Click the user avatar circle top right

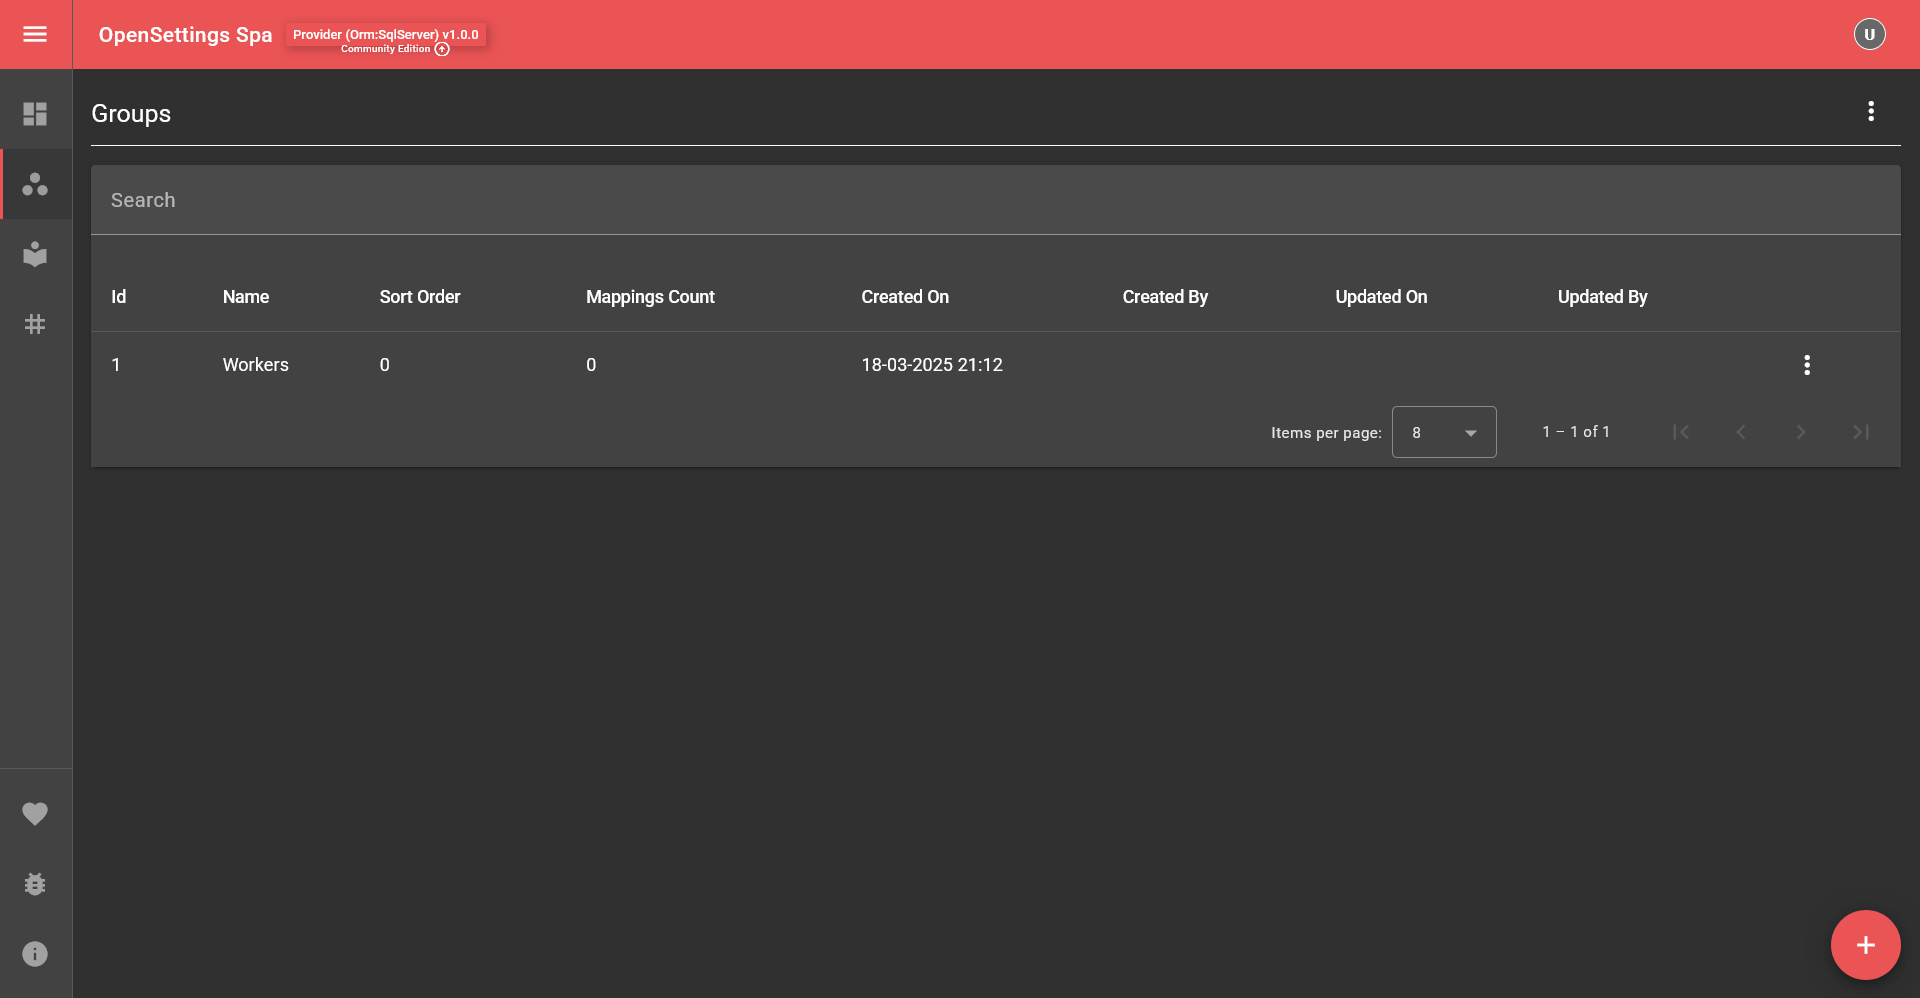[x=1870, y=34]
